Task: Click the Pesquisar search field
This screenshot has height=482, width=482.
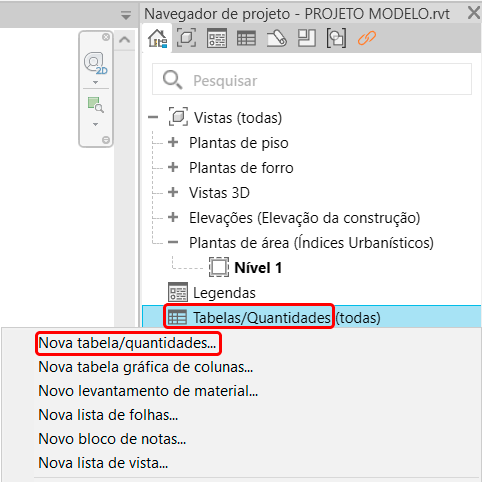Action: [312, 79]
